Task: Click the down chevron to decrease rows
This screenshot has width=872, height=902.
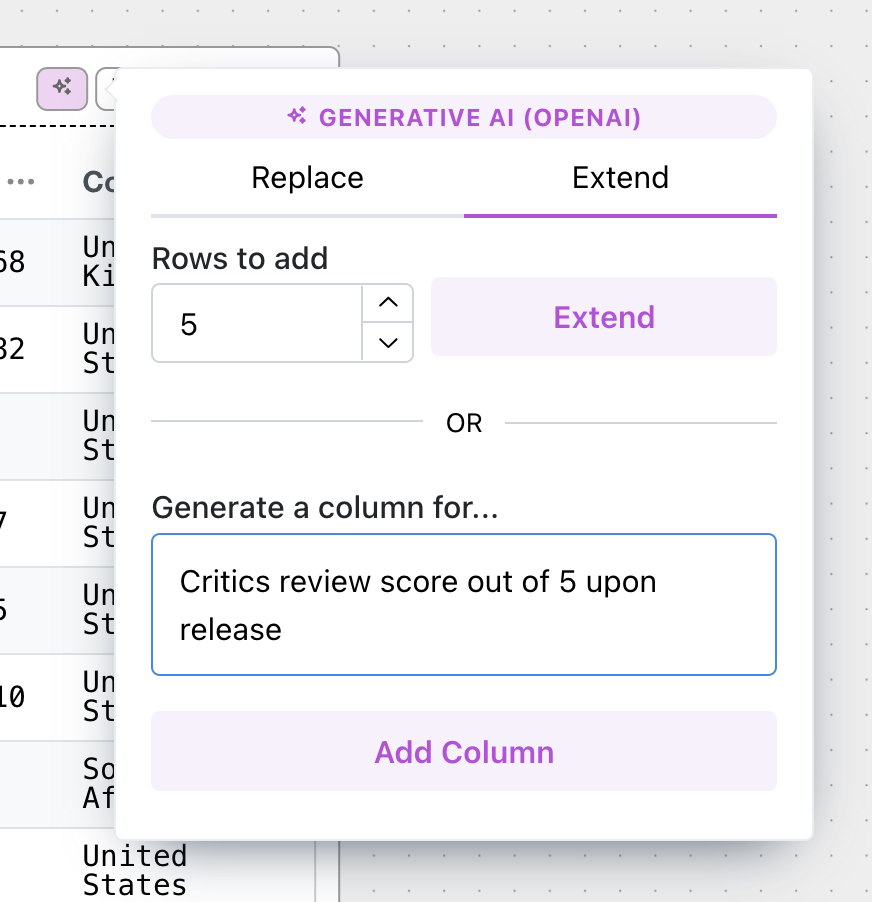Action: [389, 342]
